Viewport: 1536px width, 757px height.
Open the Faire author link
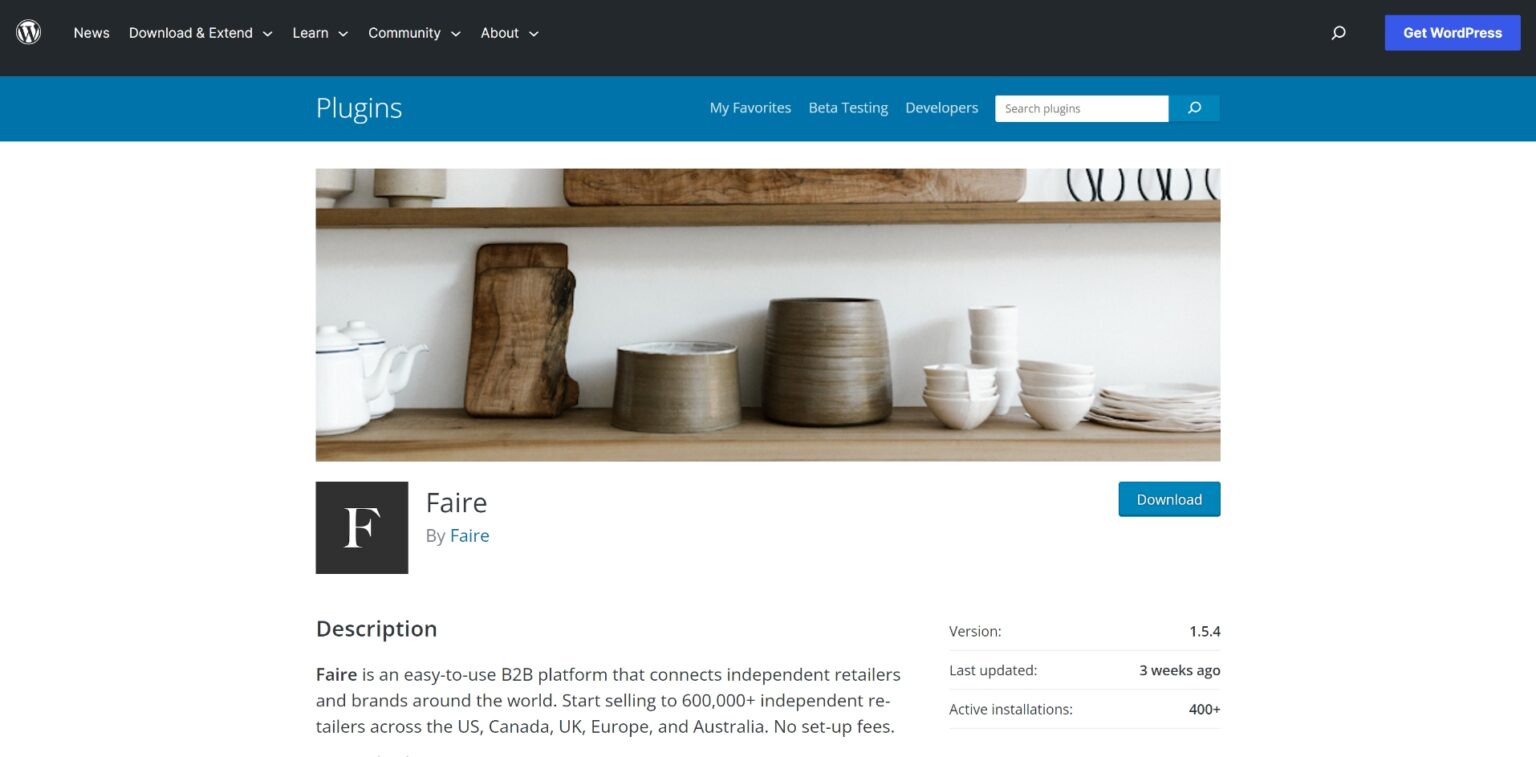[469, 536]
